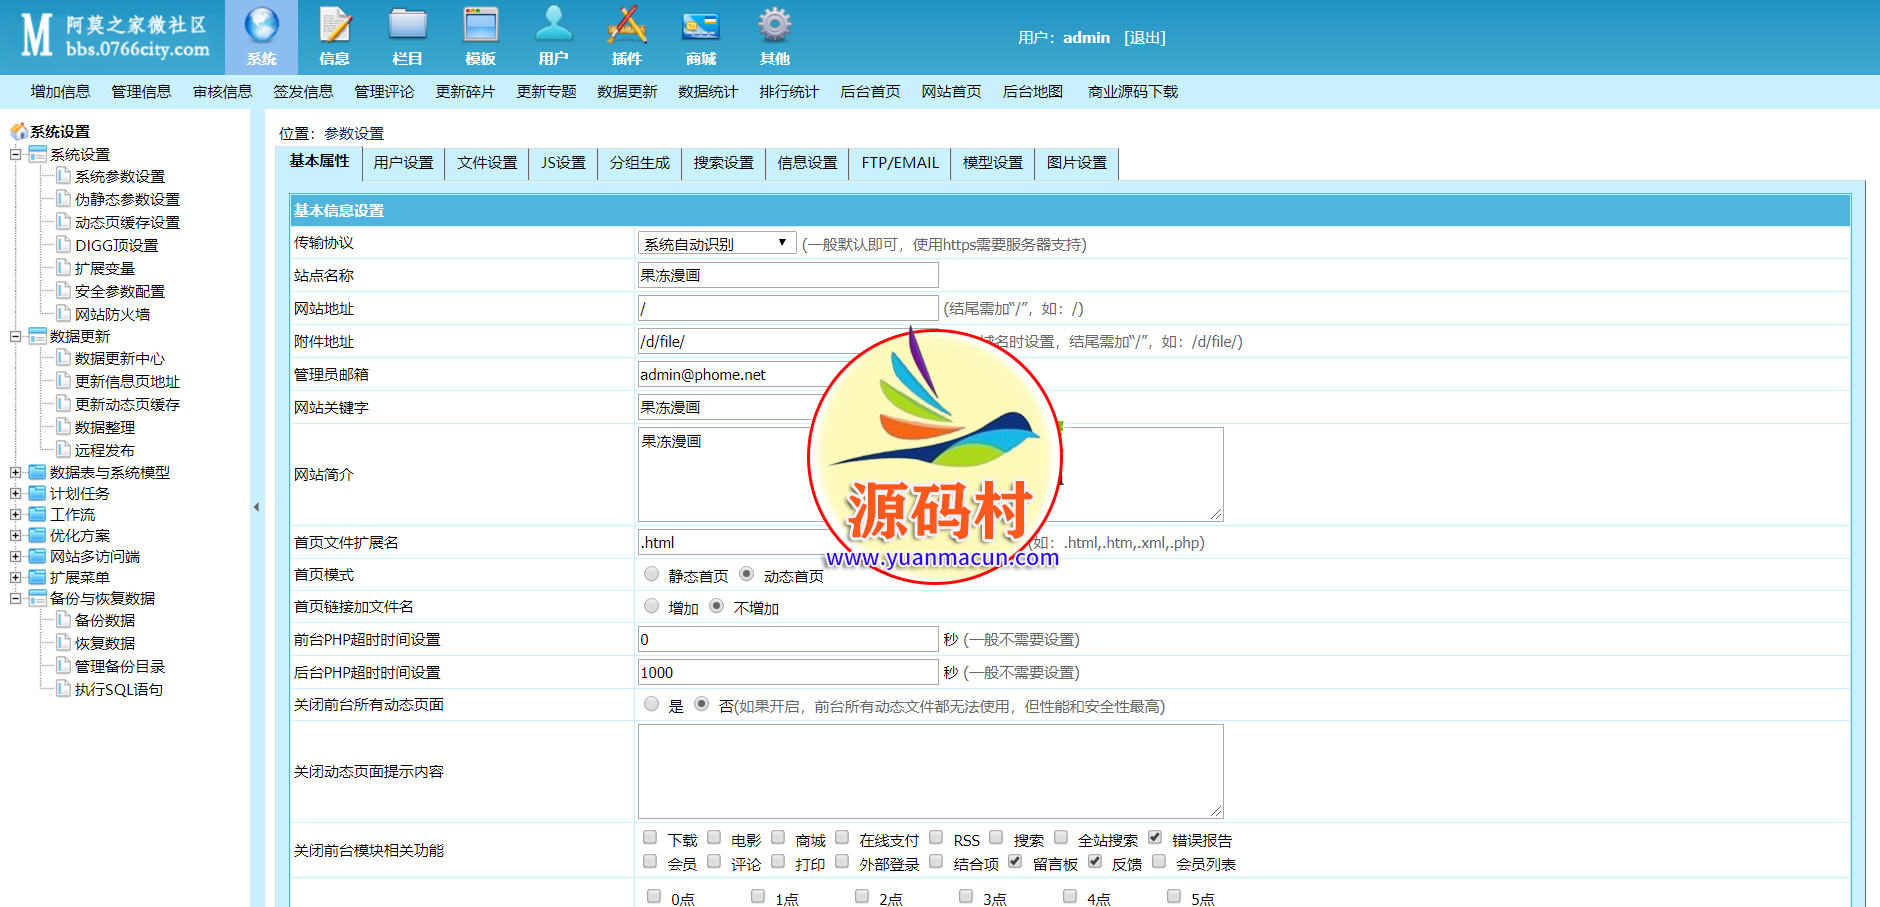
Task: Click the 系统 globe icon in header
Action: pos(261,26)
